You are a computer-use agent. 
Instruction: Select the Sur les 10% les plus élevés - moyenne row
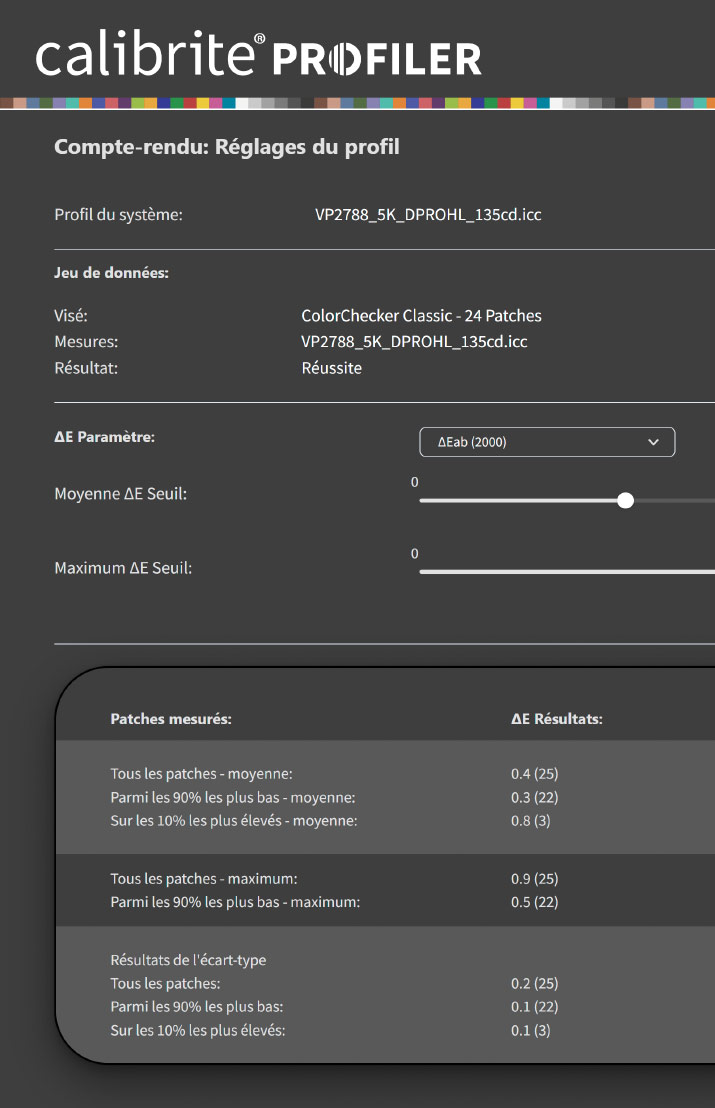tap(233, 821)
